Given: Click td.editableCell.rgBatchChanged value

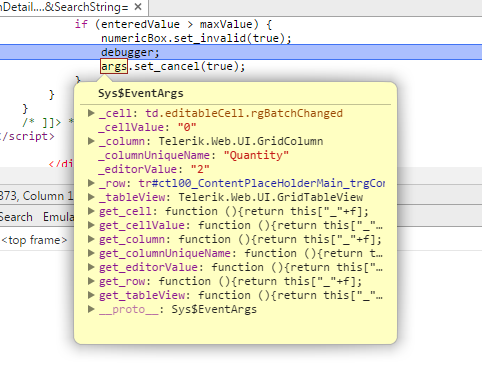Looking at the screenshot, I should [x=244, y=113].
